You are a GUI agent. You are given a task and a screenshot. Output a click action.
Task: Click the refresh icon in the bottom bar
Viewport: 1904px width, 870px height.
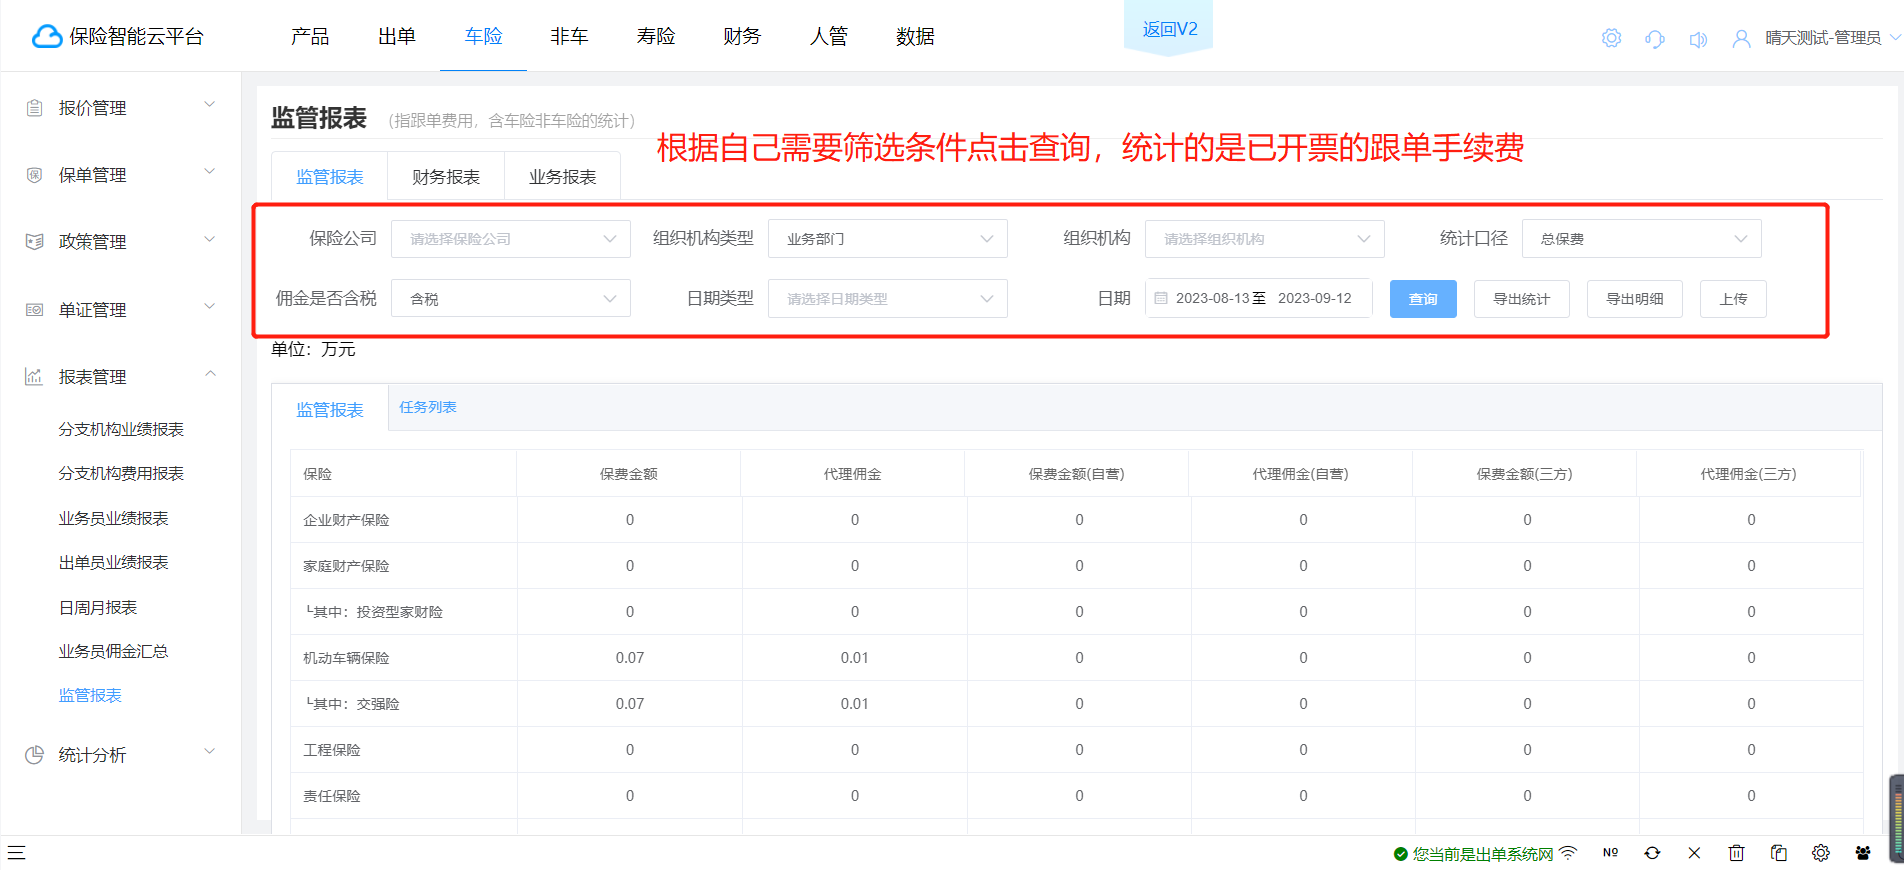[1652, 853]
